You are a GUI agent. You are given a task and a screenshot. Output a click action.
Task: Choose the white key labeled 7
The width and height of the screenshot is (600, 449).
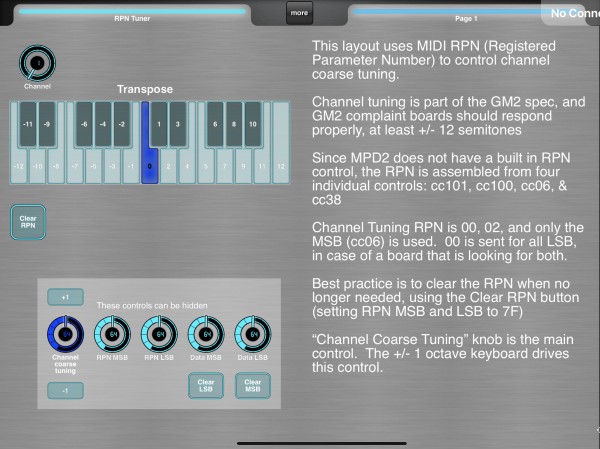coord(225,166)
